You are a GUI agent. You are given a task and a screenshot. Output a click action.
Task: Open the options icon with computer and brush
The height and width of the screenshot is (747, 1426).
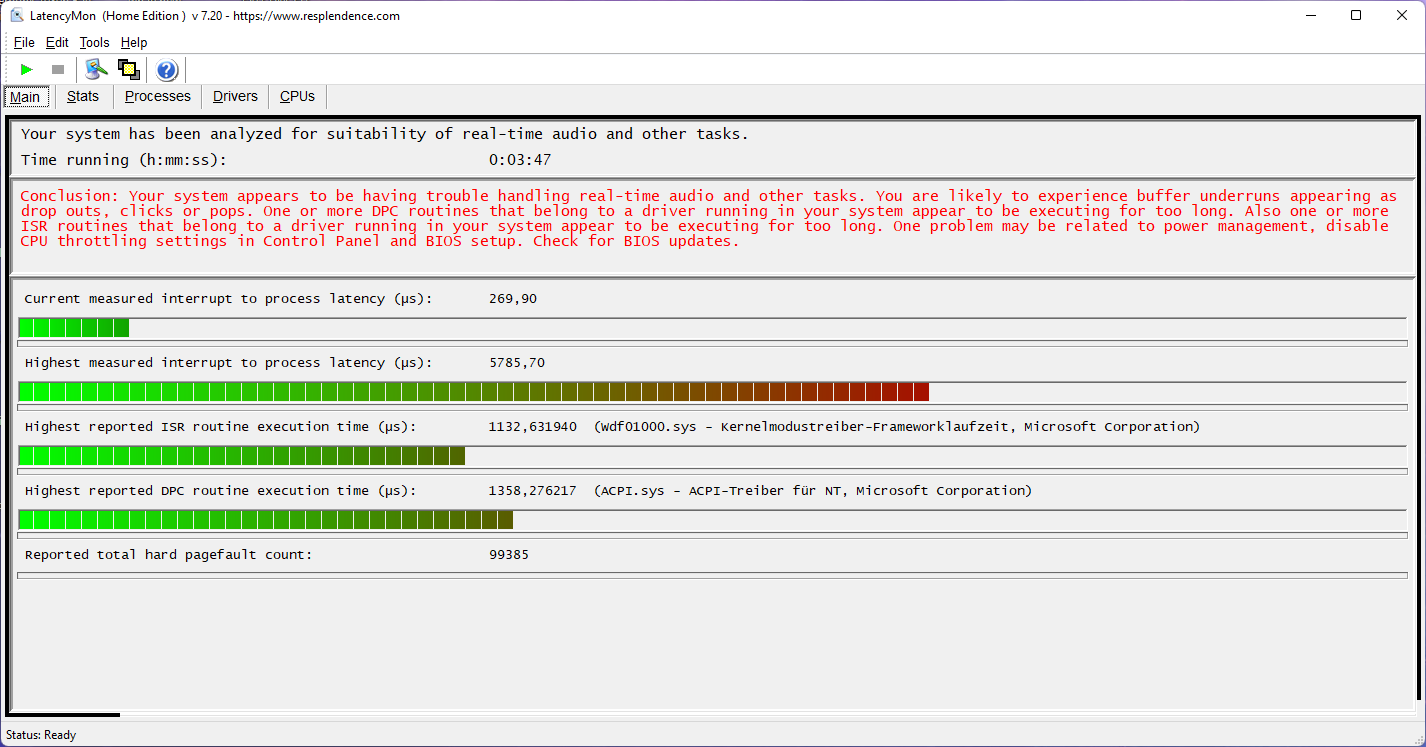point(96,69)
